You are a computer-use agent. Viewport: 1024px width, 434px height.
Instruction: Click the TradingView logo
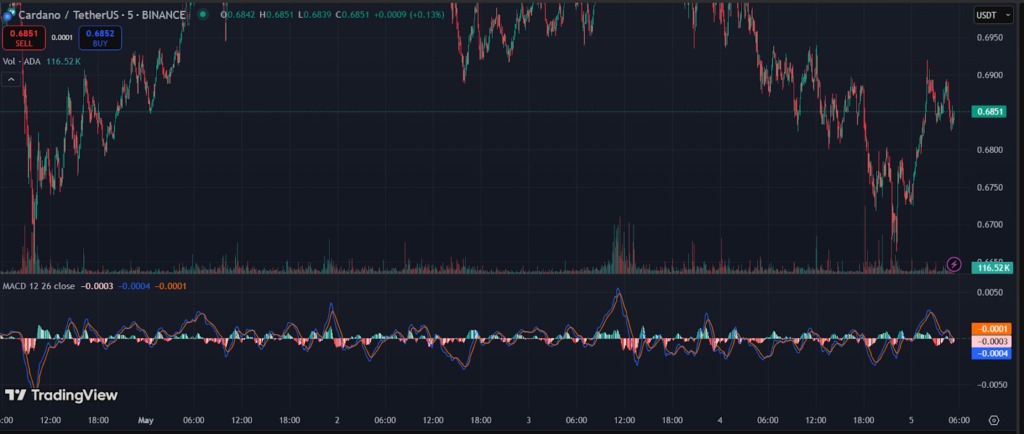tap(61, 395)
